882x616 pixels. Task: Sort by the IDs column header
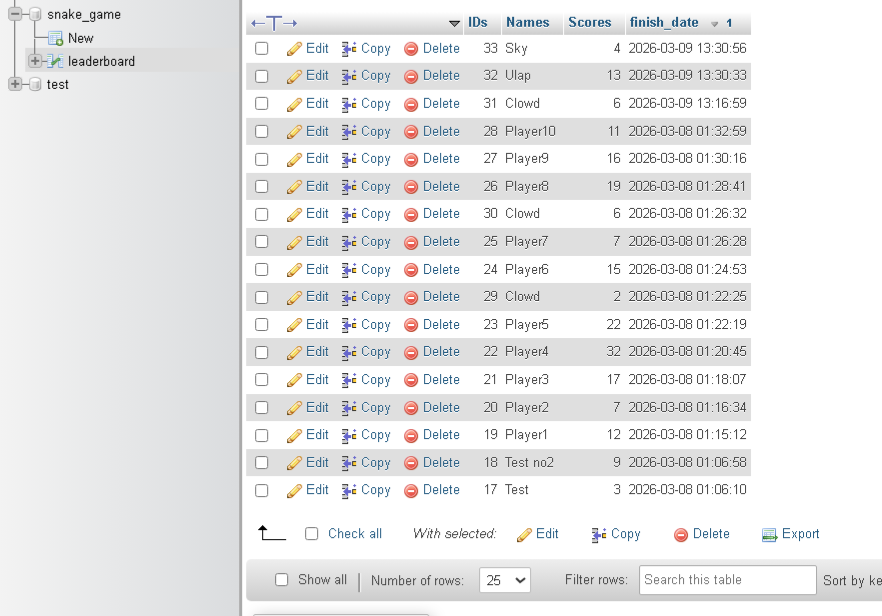pyautogui.click(x=478, y=23)
